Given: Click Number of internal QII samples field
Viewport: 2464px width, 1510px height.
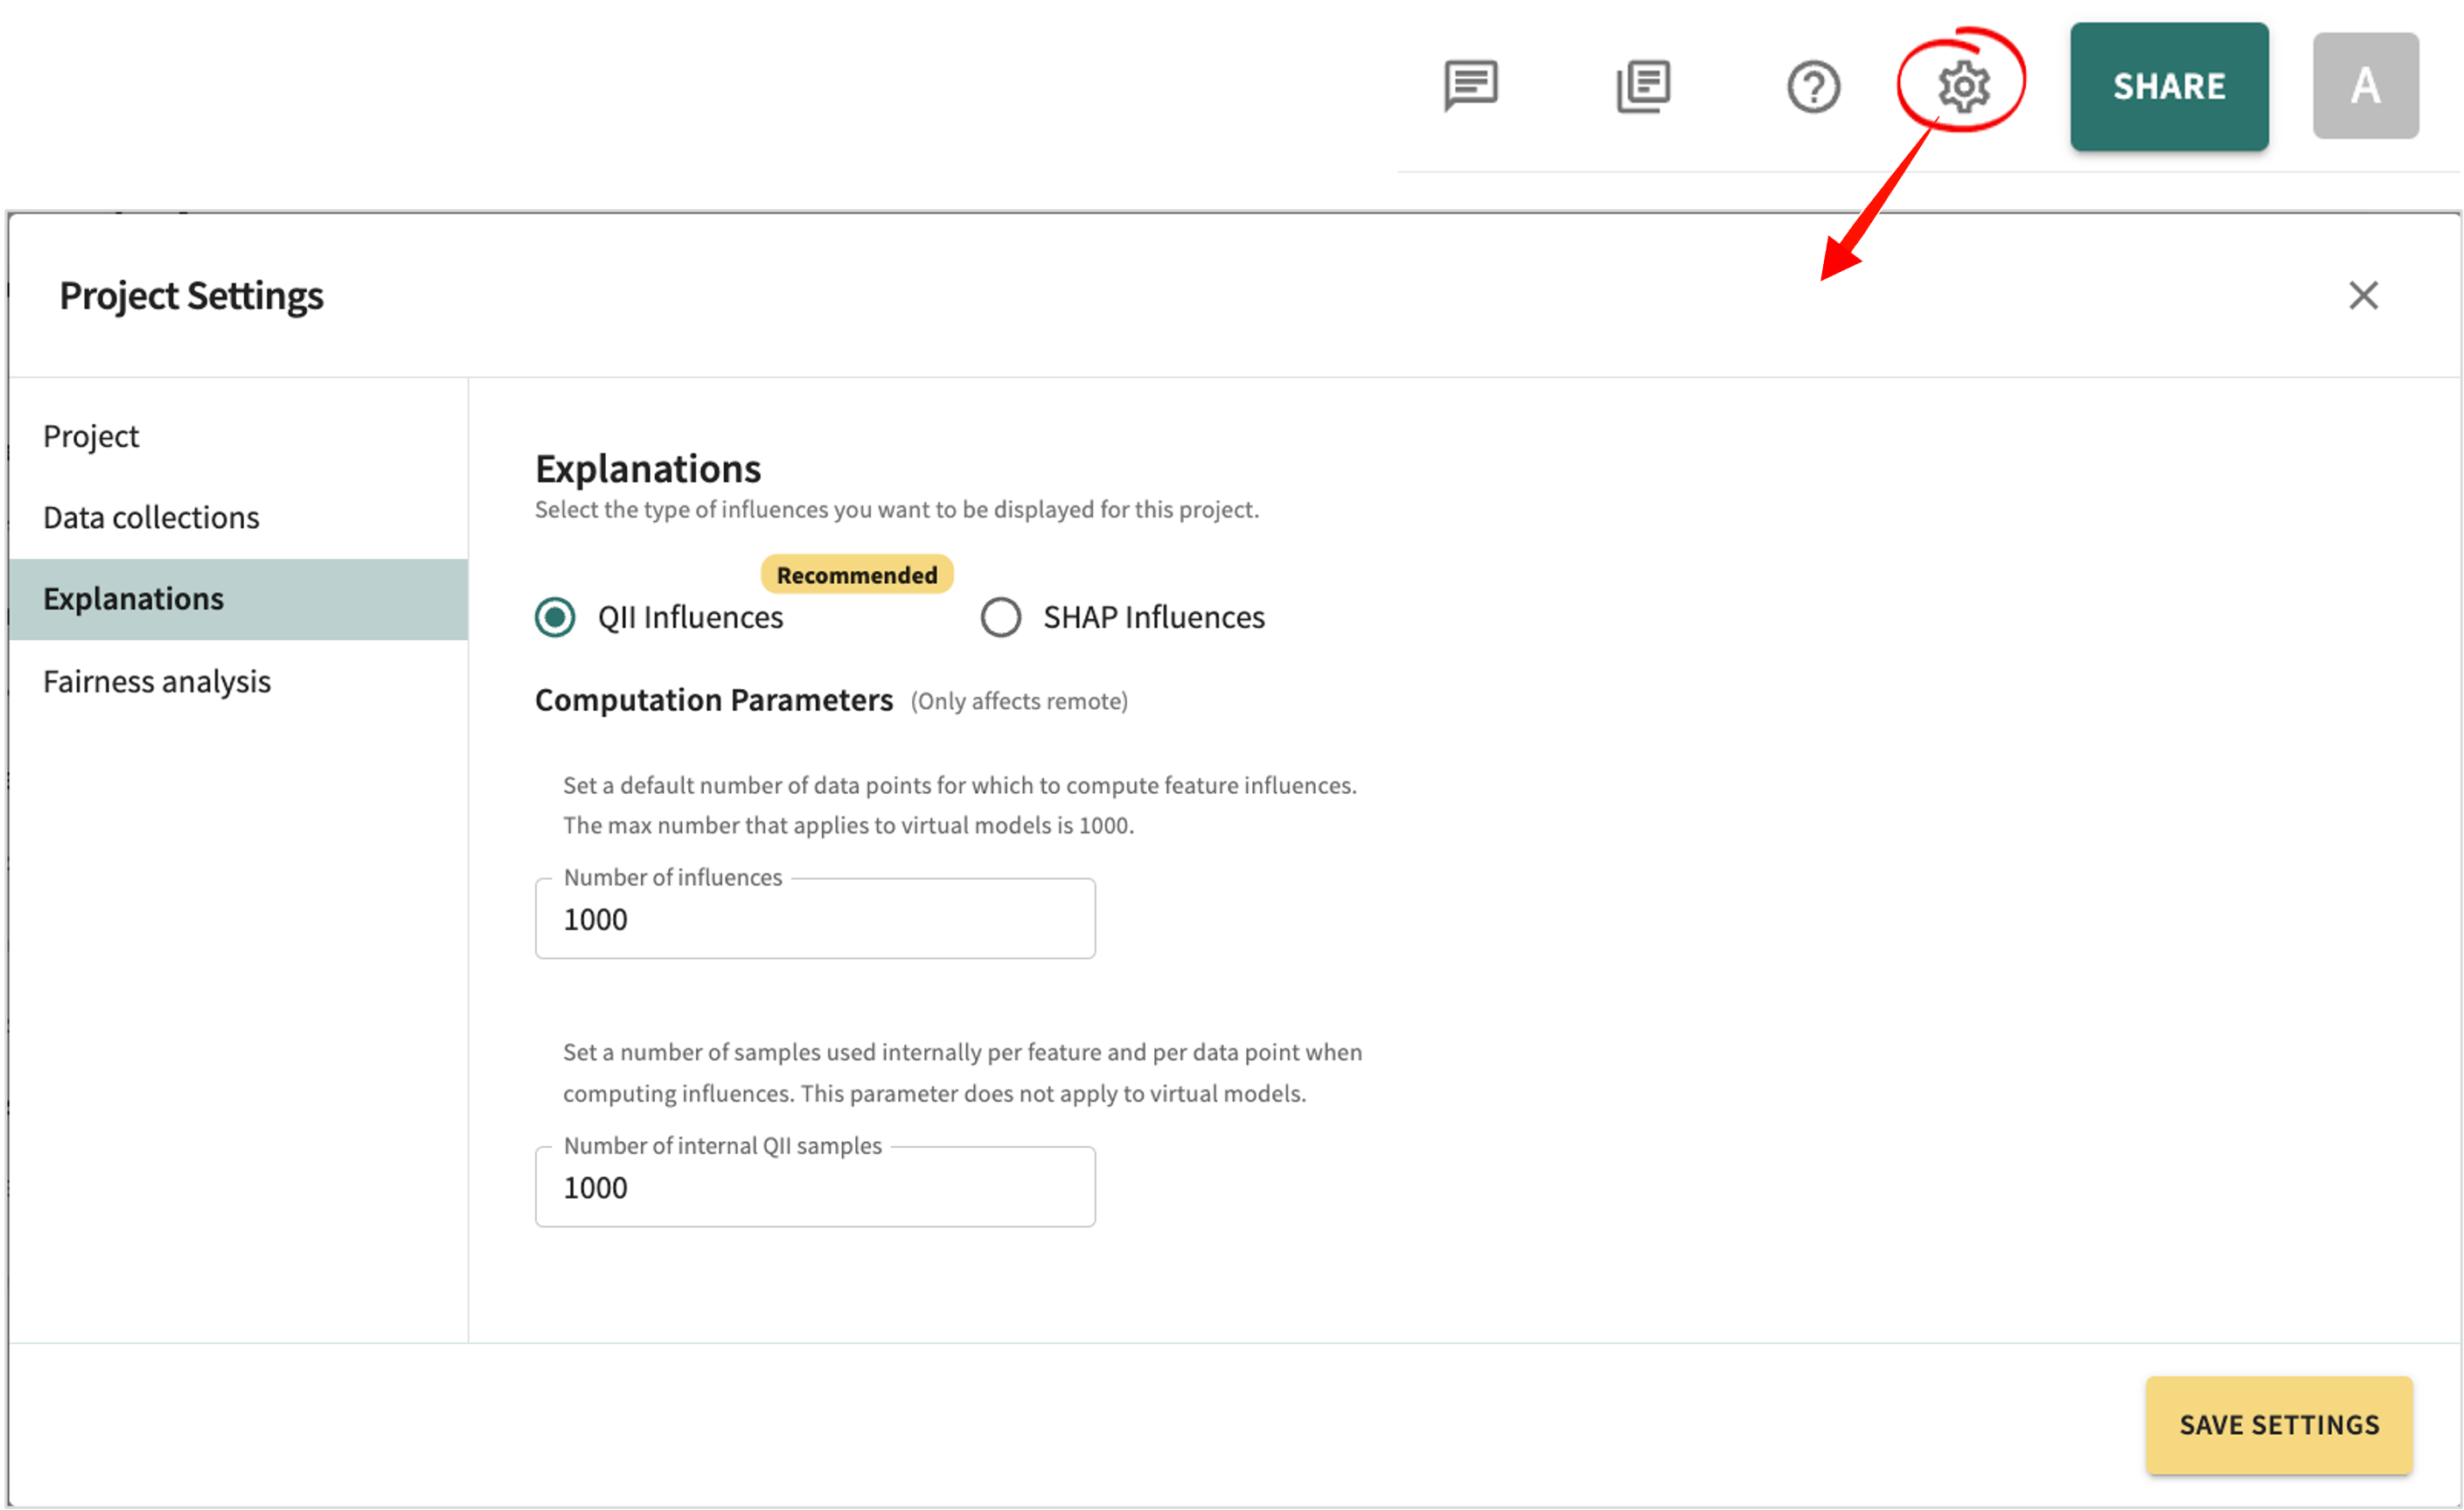Looking at the screenshot, I should (813, 1185).
